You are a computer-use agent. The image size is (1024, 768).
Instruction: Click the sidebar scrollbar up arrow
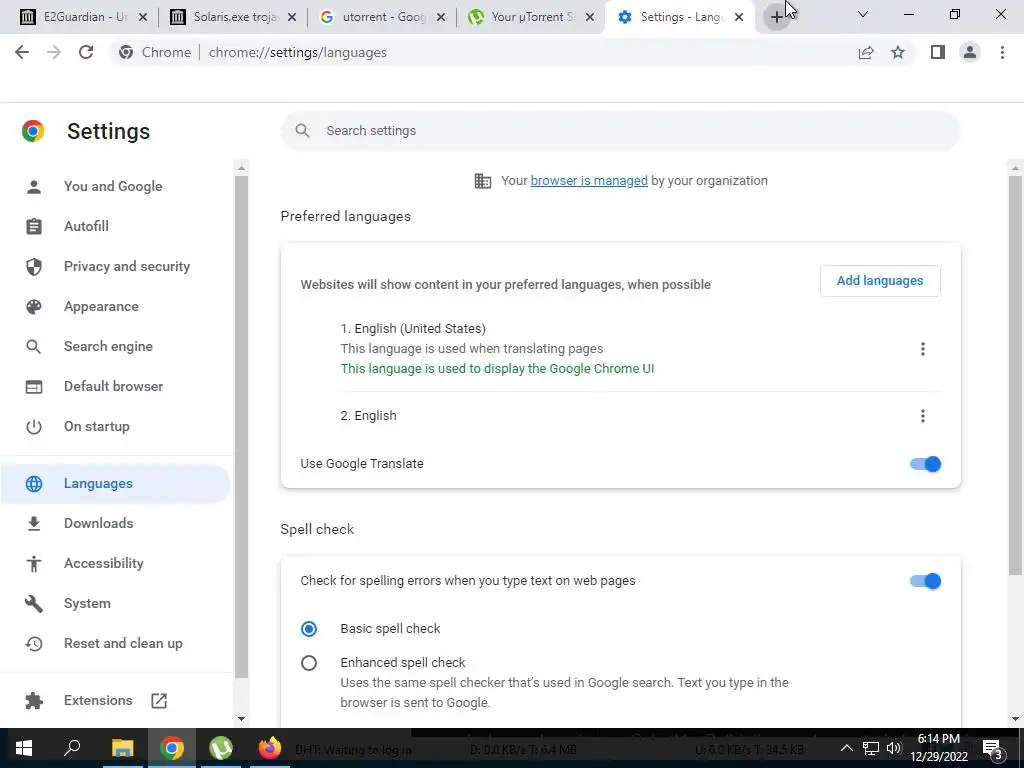tap(242, 168)
